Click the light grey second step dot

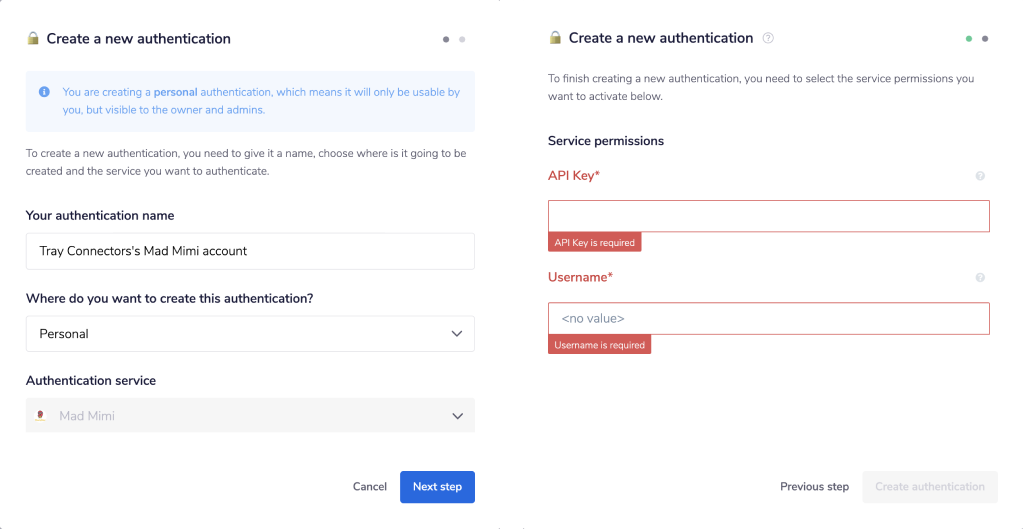pyautogui.click(x=462, y=39)
